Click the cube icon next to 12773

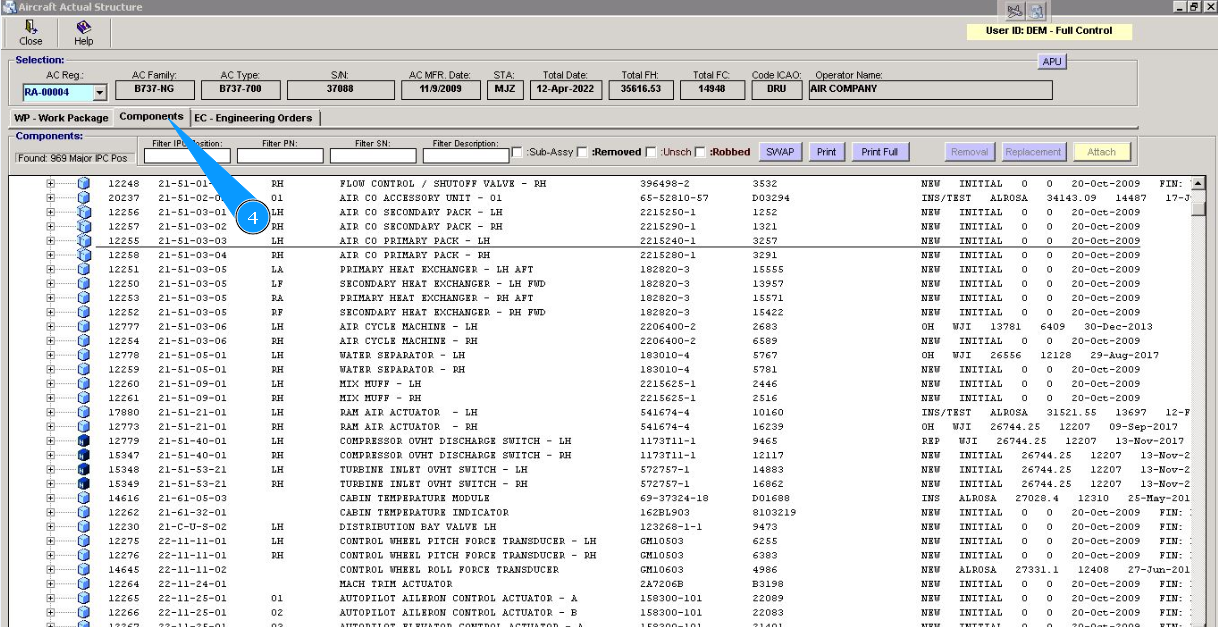84,427
